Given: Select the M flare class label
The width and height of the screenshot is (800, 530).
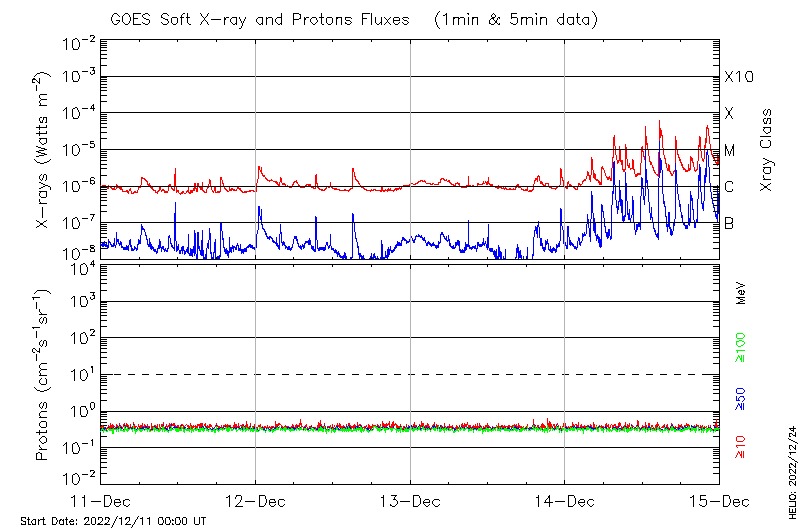Looking at the screenshot, I should coord(730,150).
